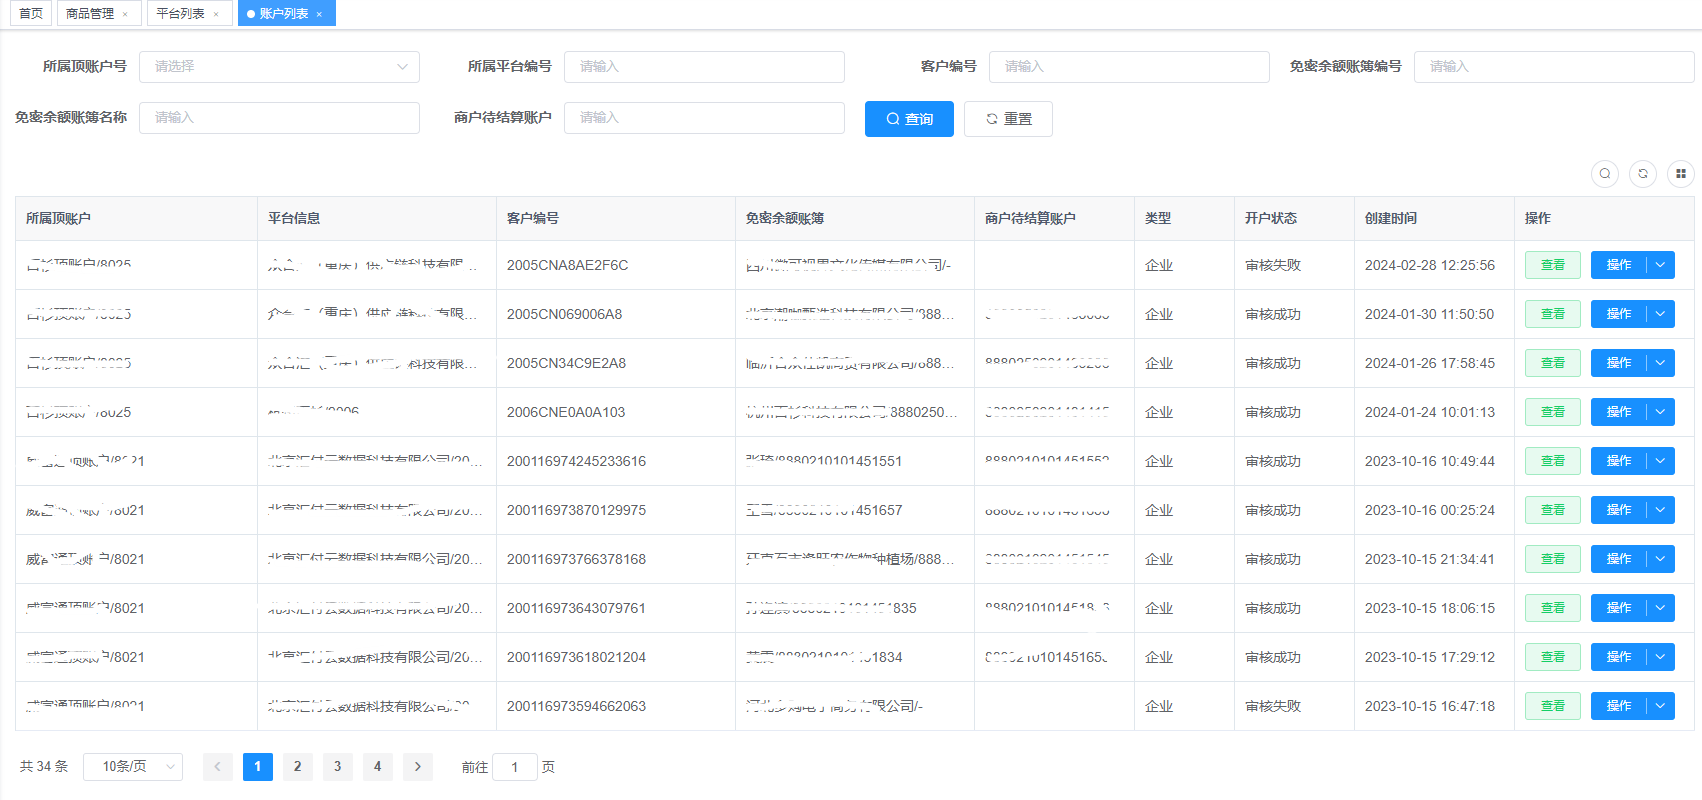Click 查看 for row 2005CN069006A8
This screenshot has height=800, width=1702.
point(1553,314)
